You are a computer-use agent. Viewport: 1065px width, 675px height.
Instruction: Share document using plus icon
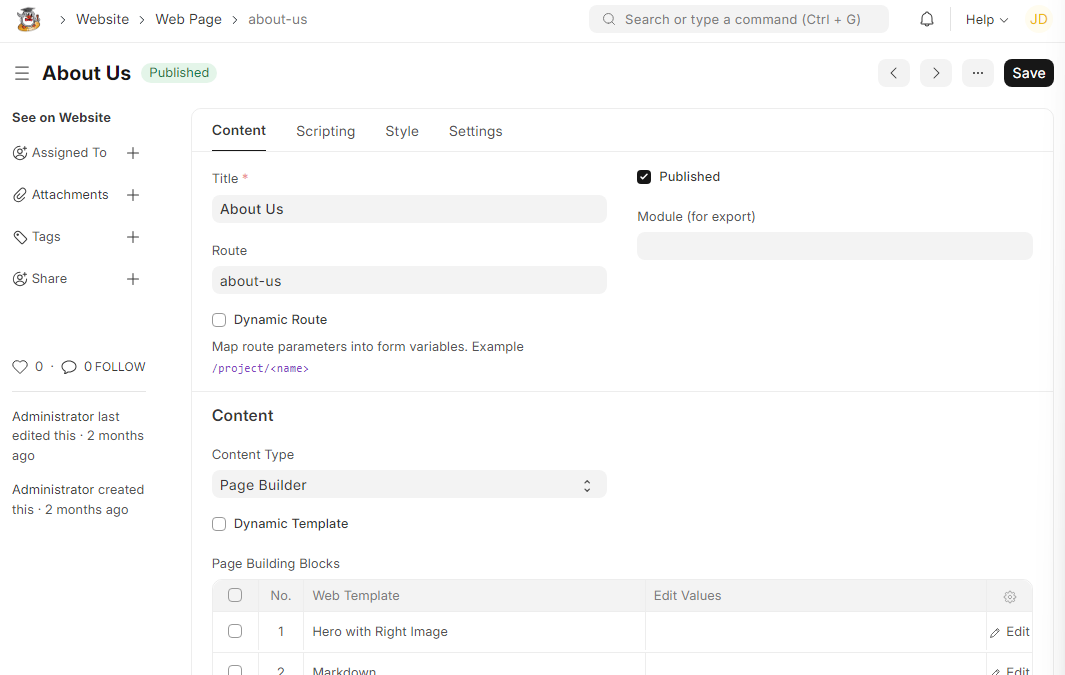[x=133, y=279]
